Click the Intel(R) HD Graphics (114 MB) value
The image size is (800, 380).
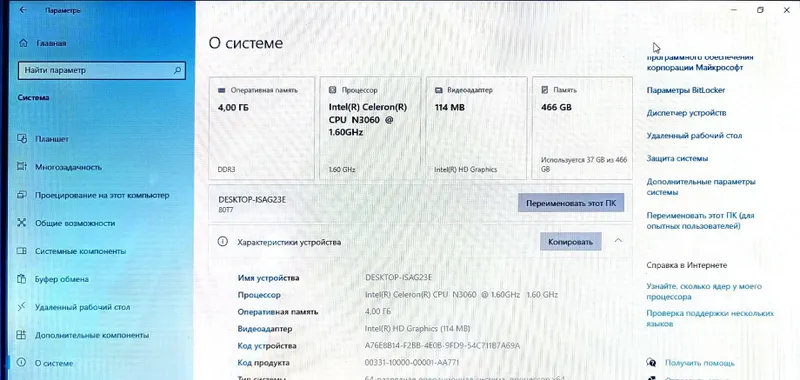point(417,328)
